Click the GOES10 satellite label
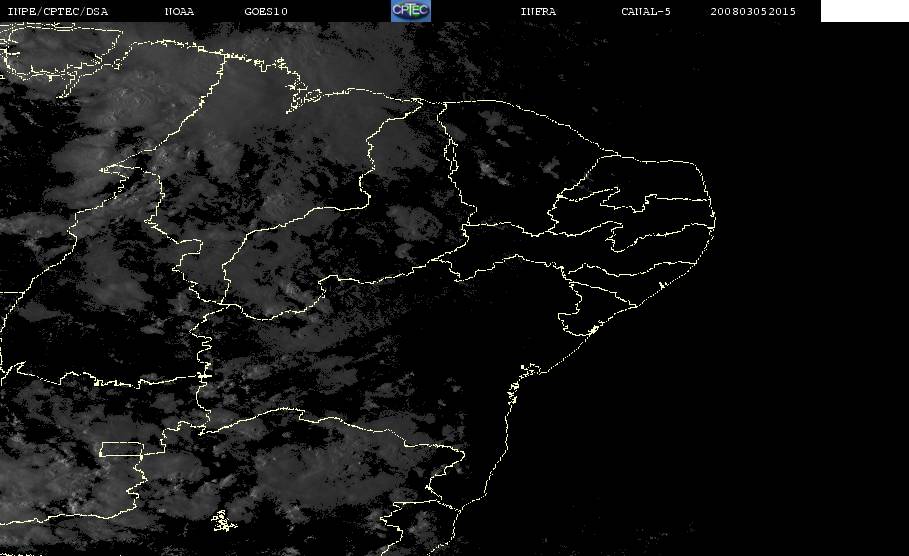 [266, 11]
